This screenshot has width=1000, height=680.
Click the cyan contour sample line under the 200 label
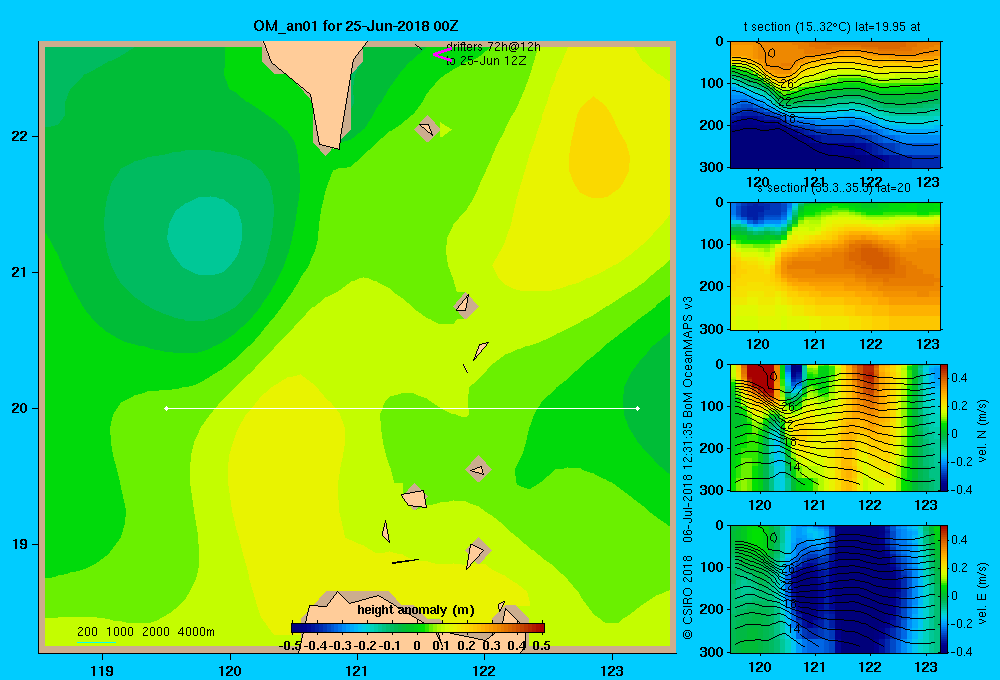[x=96, y=642]
